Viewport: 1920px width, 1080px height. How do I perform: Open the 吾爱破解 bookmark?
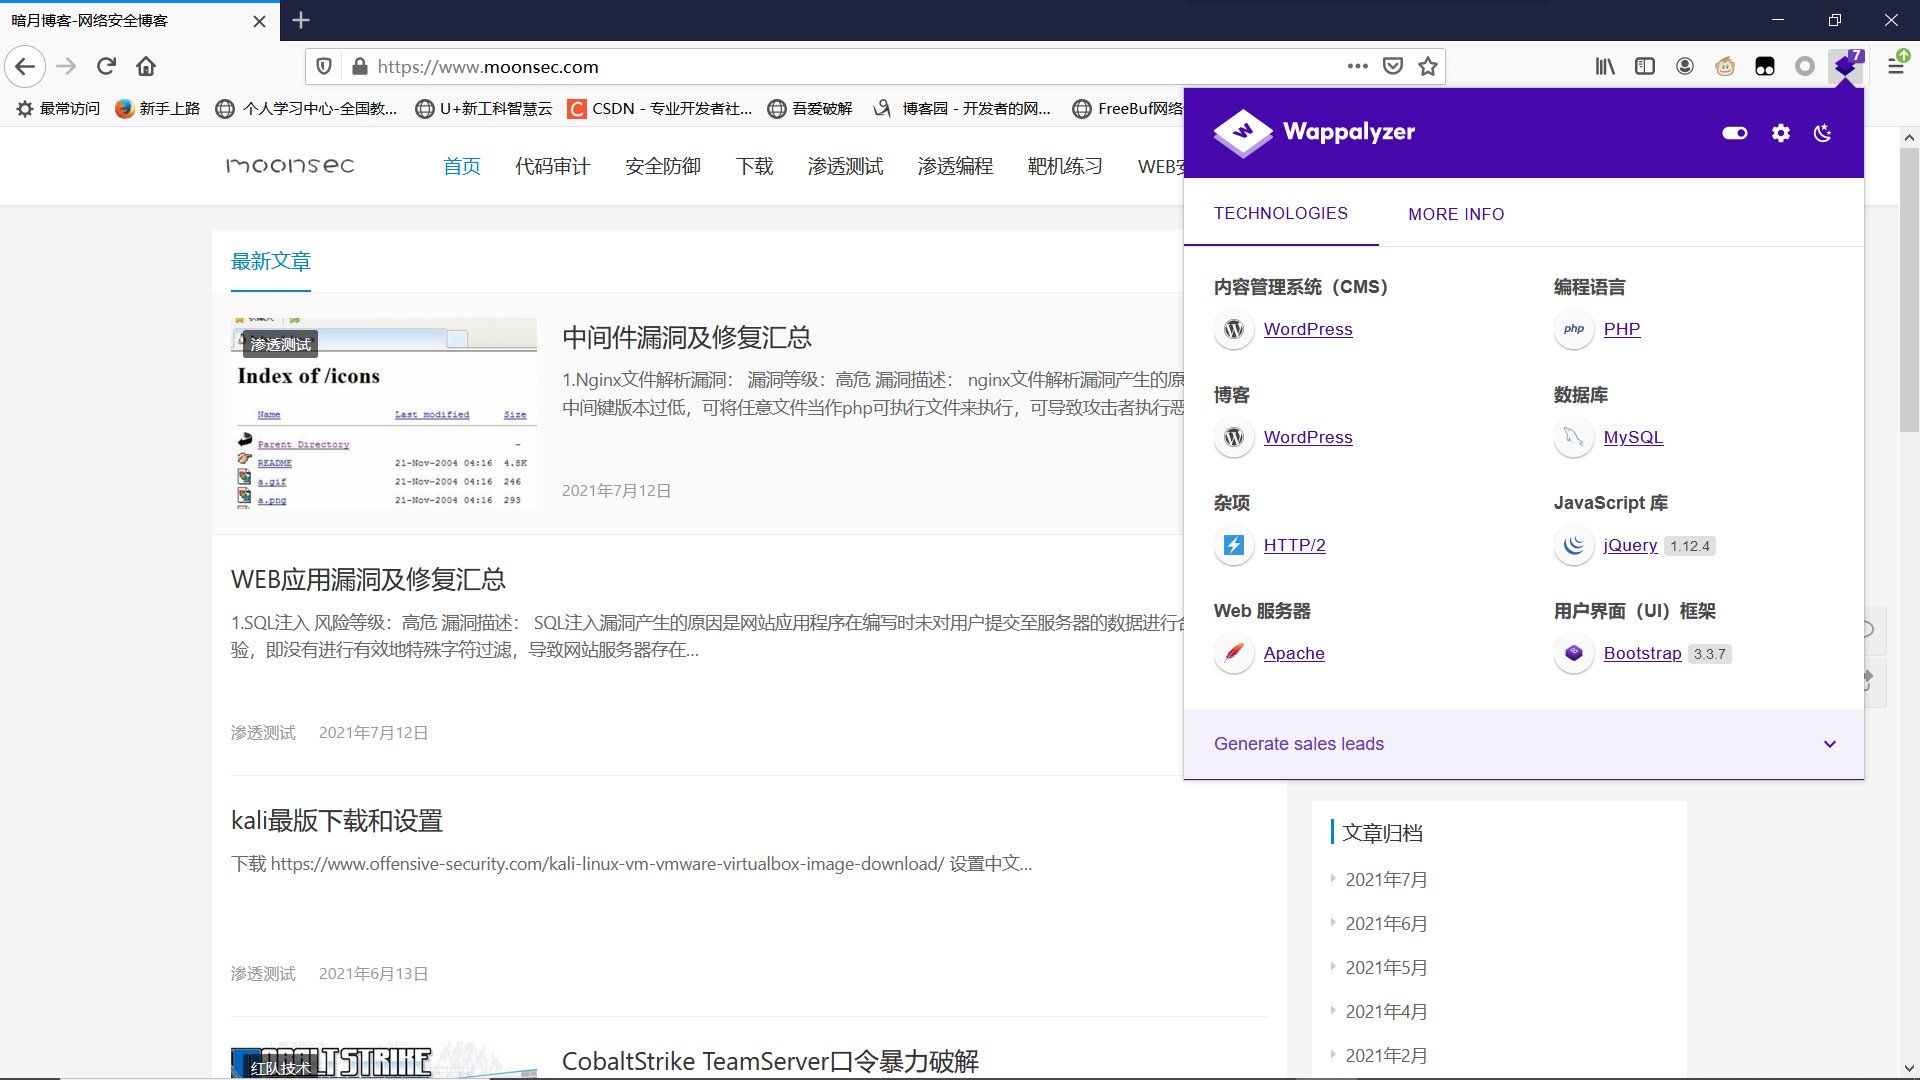tap(810, 108)
